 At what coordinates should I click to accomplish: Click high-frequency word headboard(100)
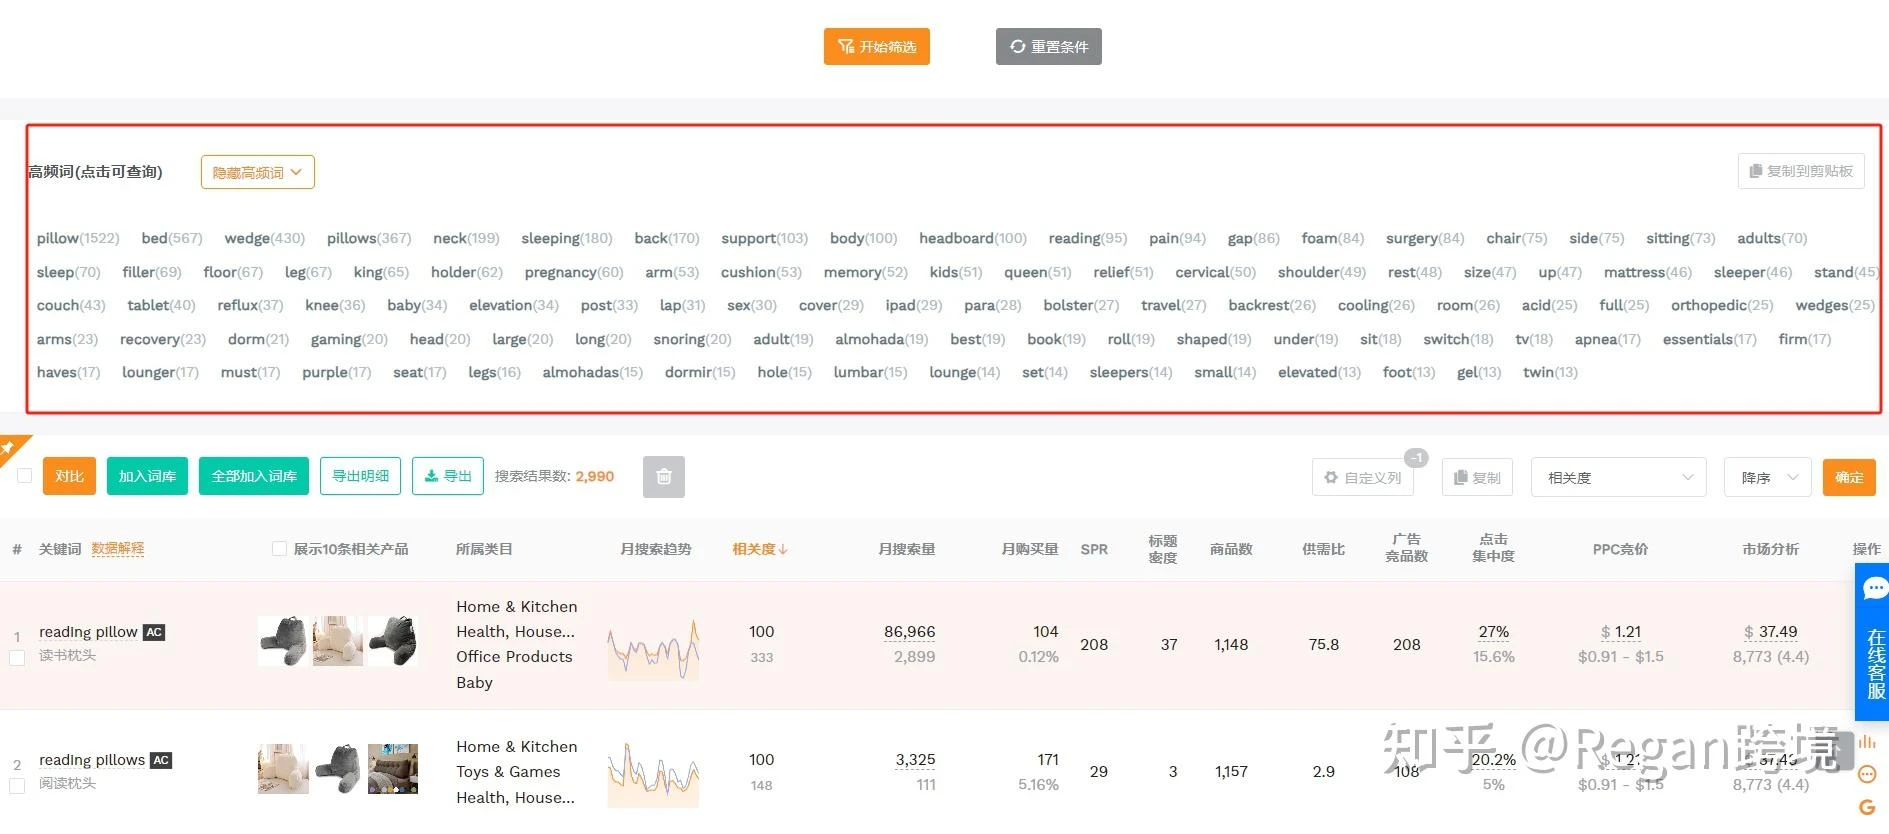coord(973,238)
